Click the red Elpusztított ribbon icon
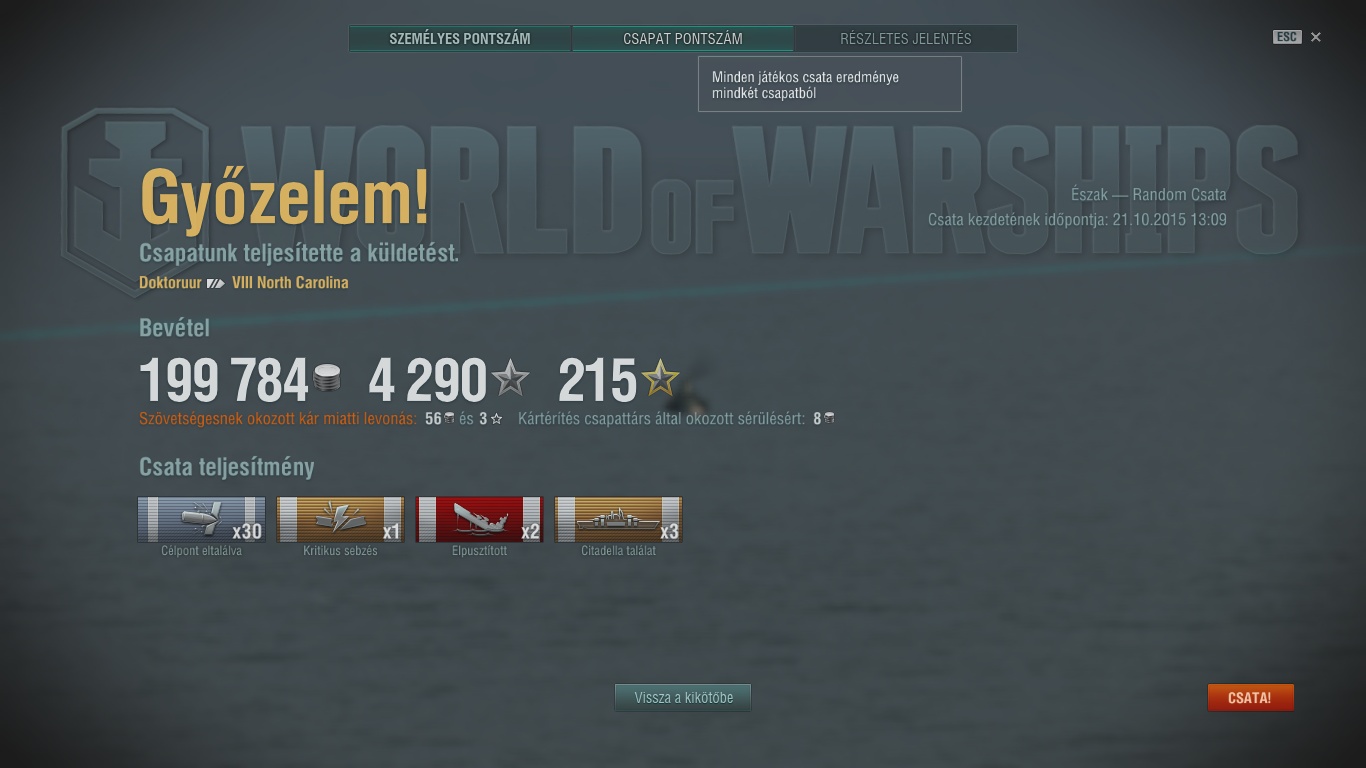The image size is (1366, 768). click(x=479, y=520)
